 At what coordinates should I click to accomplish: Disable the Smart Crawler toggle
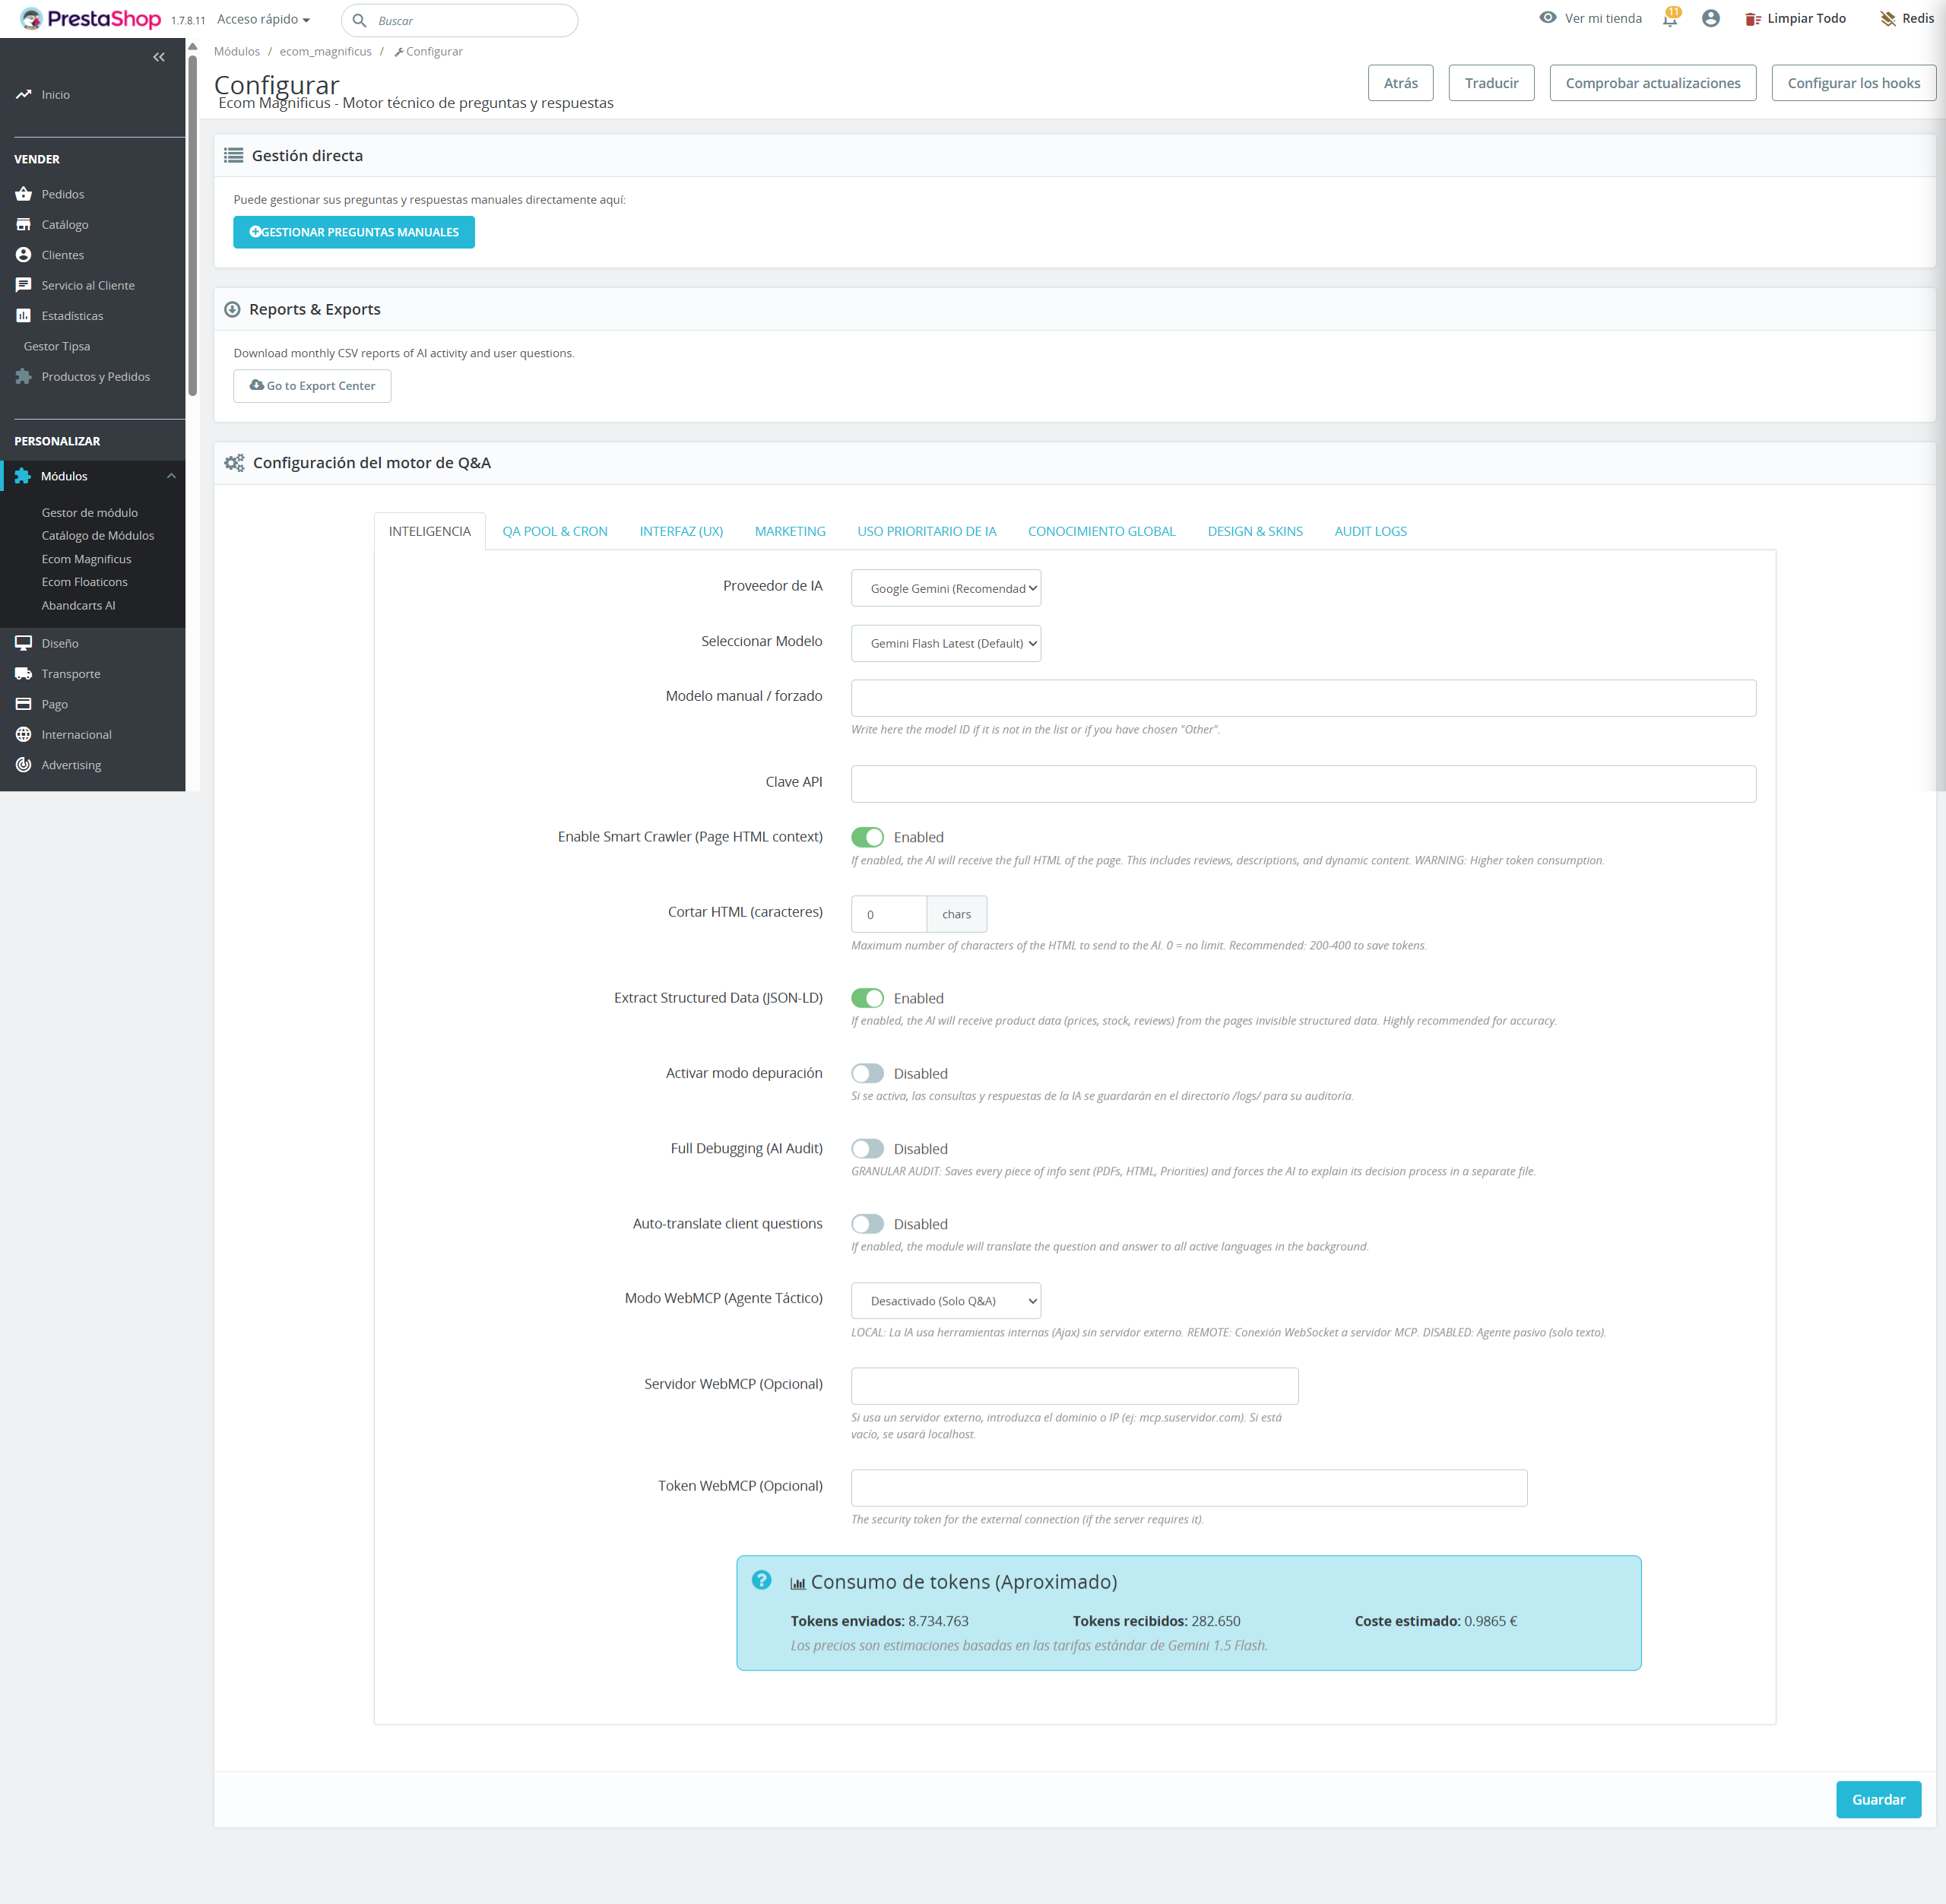[x=867, y=837]
